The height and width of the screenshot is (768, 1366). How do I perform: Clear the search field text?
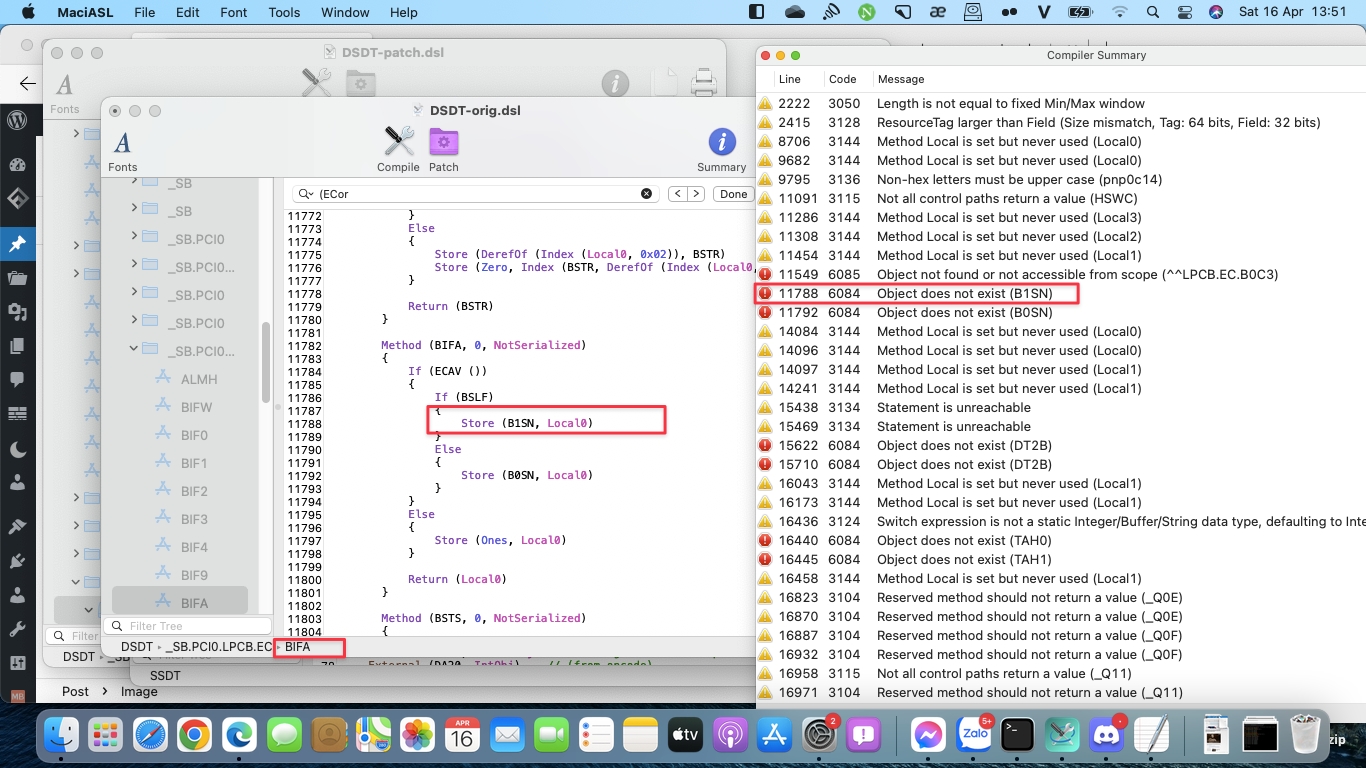coord(646,194)
